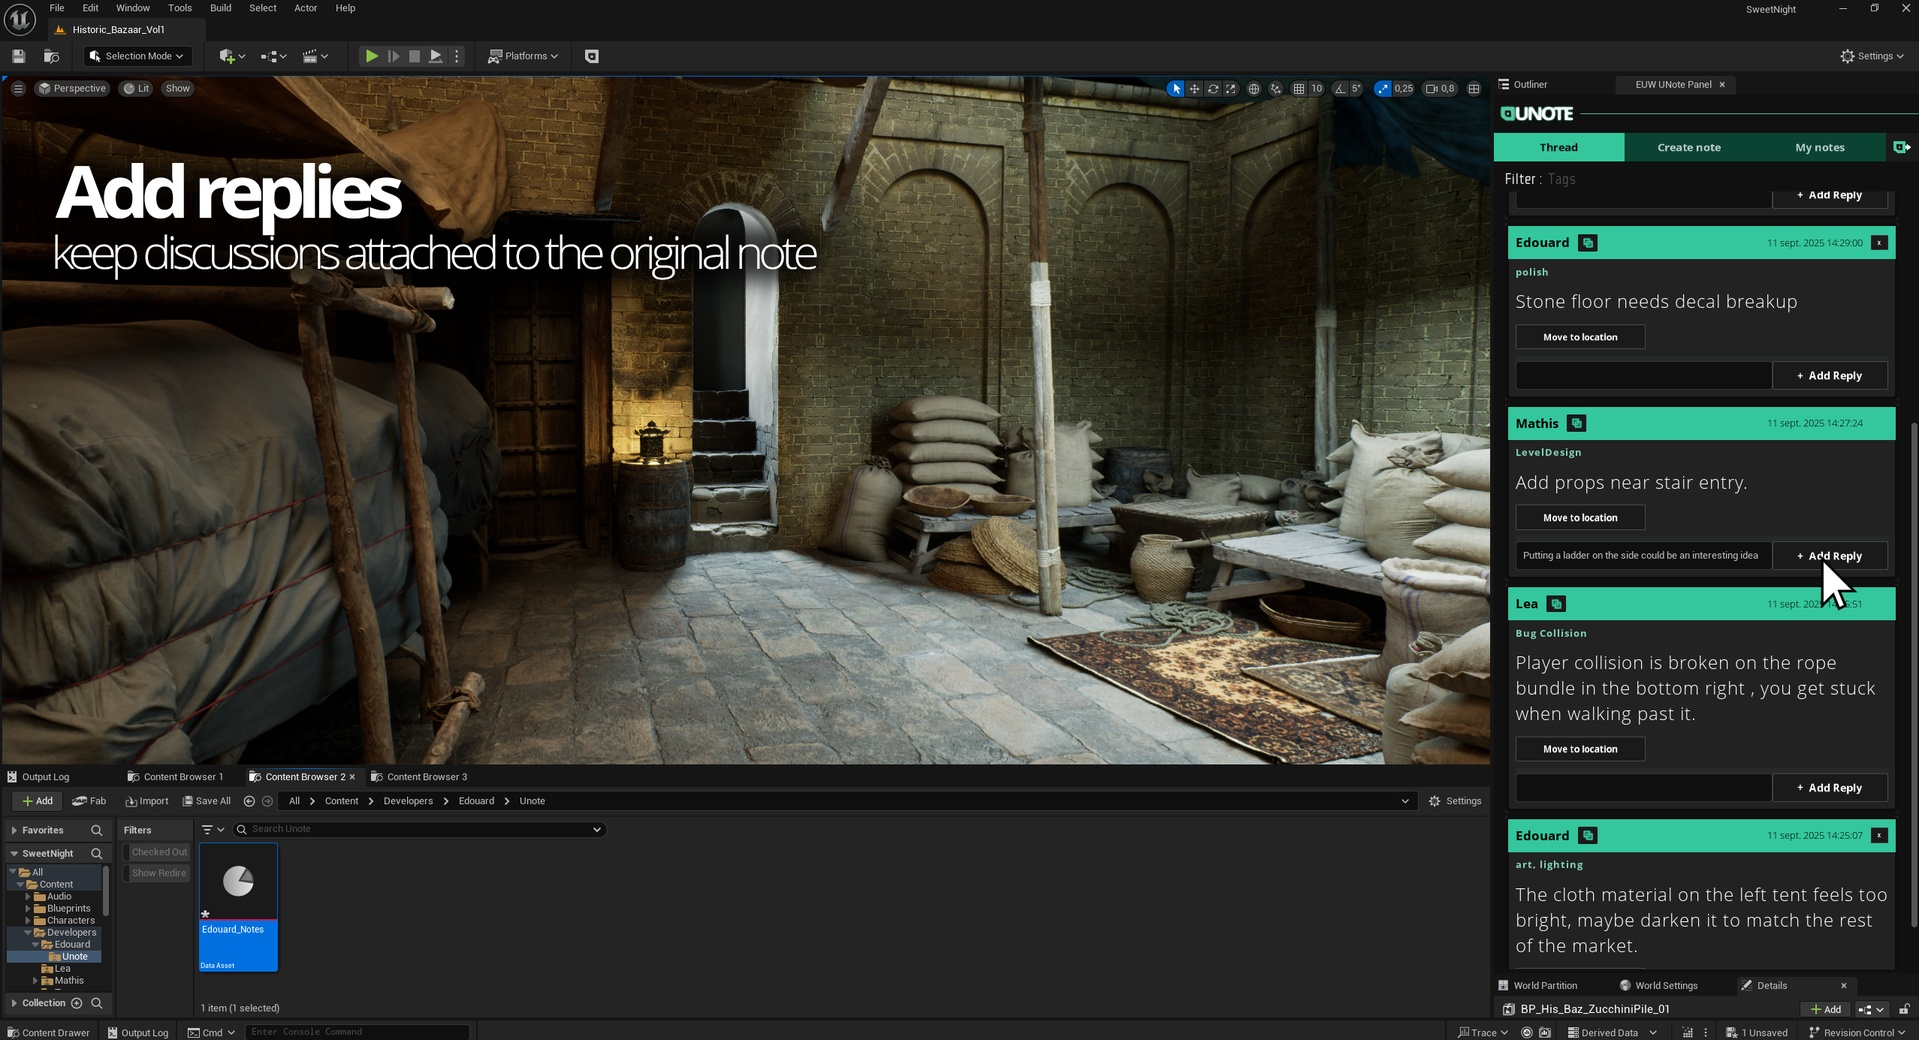
Task: Toggle grid snapping in the viewport
Action: 1299,89
